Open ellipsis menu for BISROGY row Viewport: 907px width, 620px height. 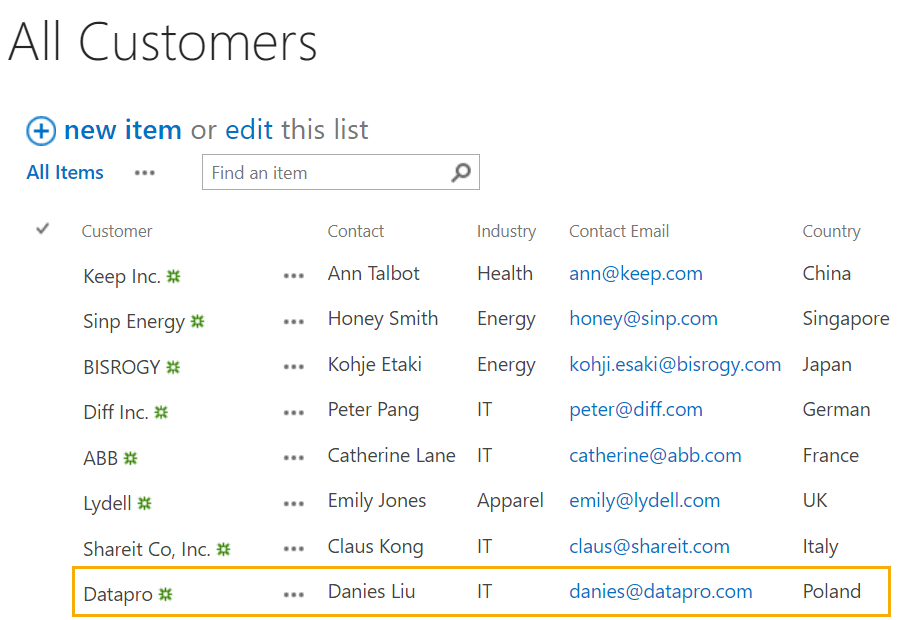294,367
